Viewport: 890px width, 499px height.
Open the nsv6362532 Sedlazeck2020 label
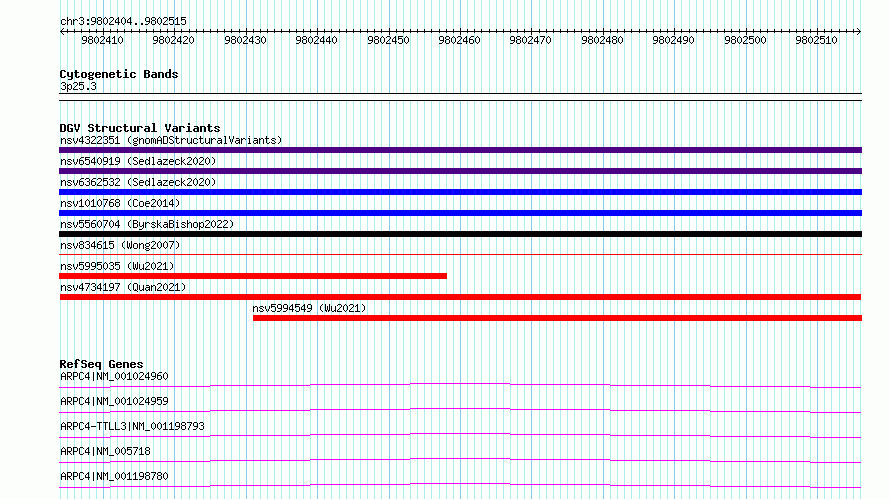click(x=138, y=182)
